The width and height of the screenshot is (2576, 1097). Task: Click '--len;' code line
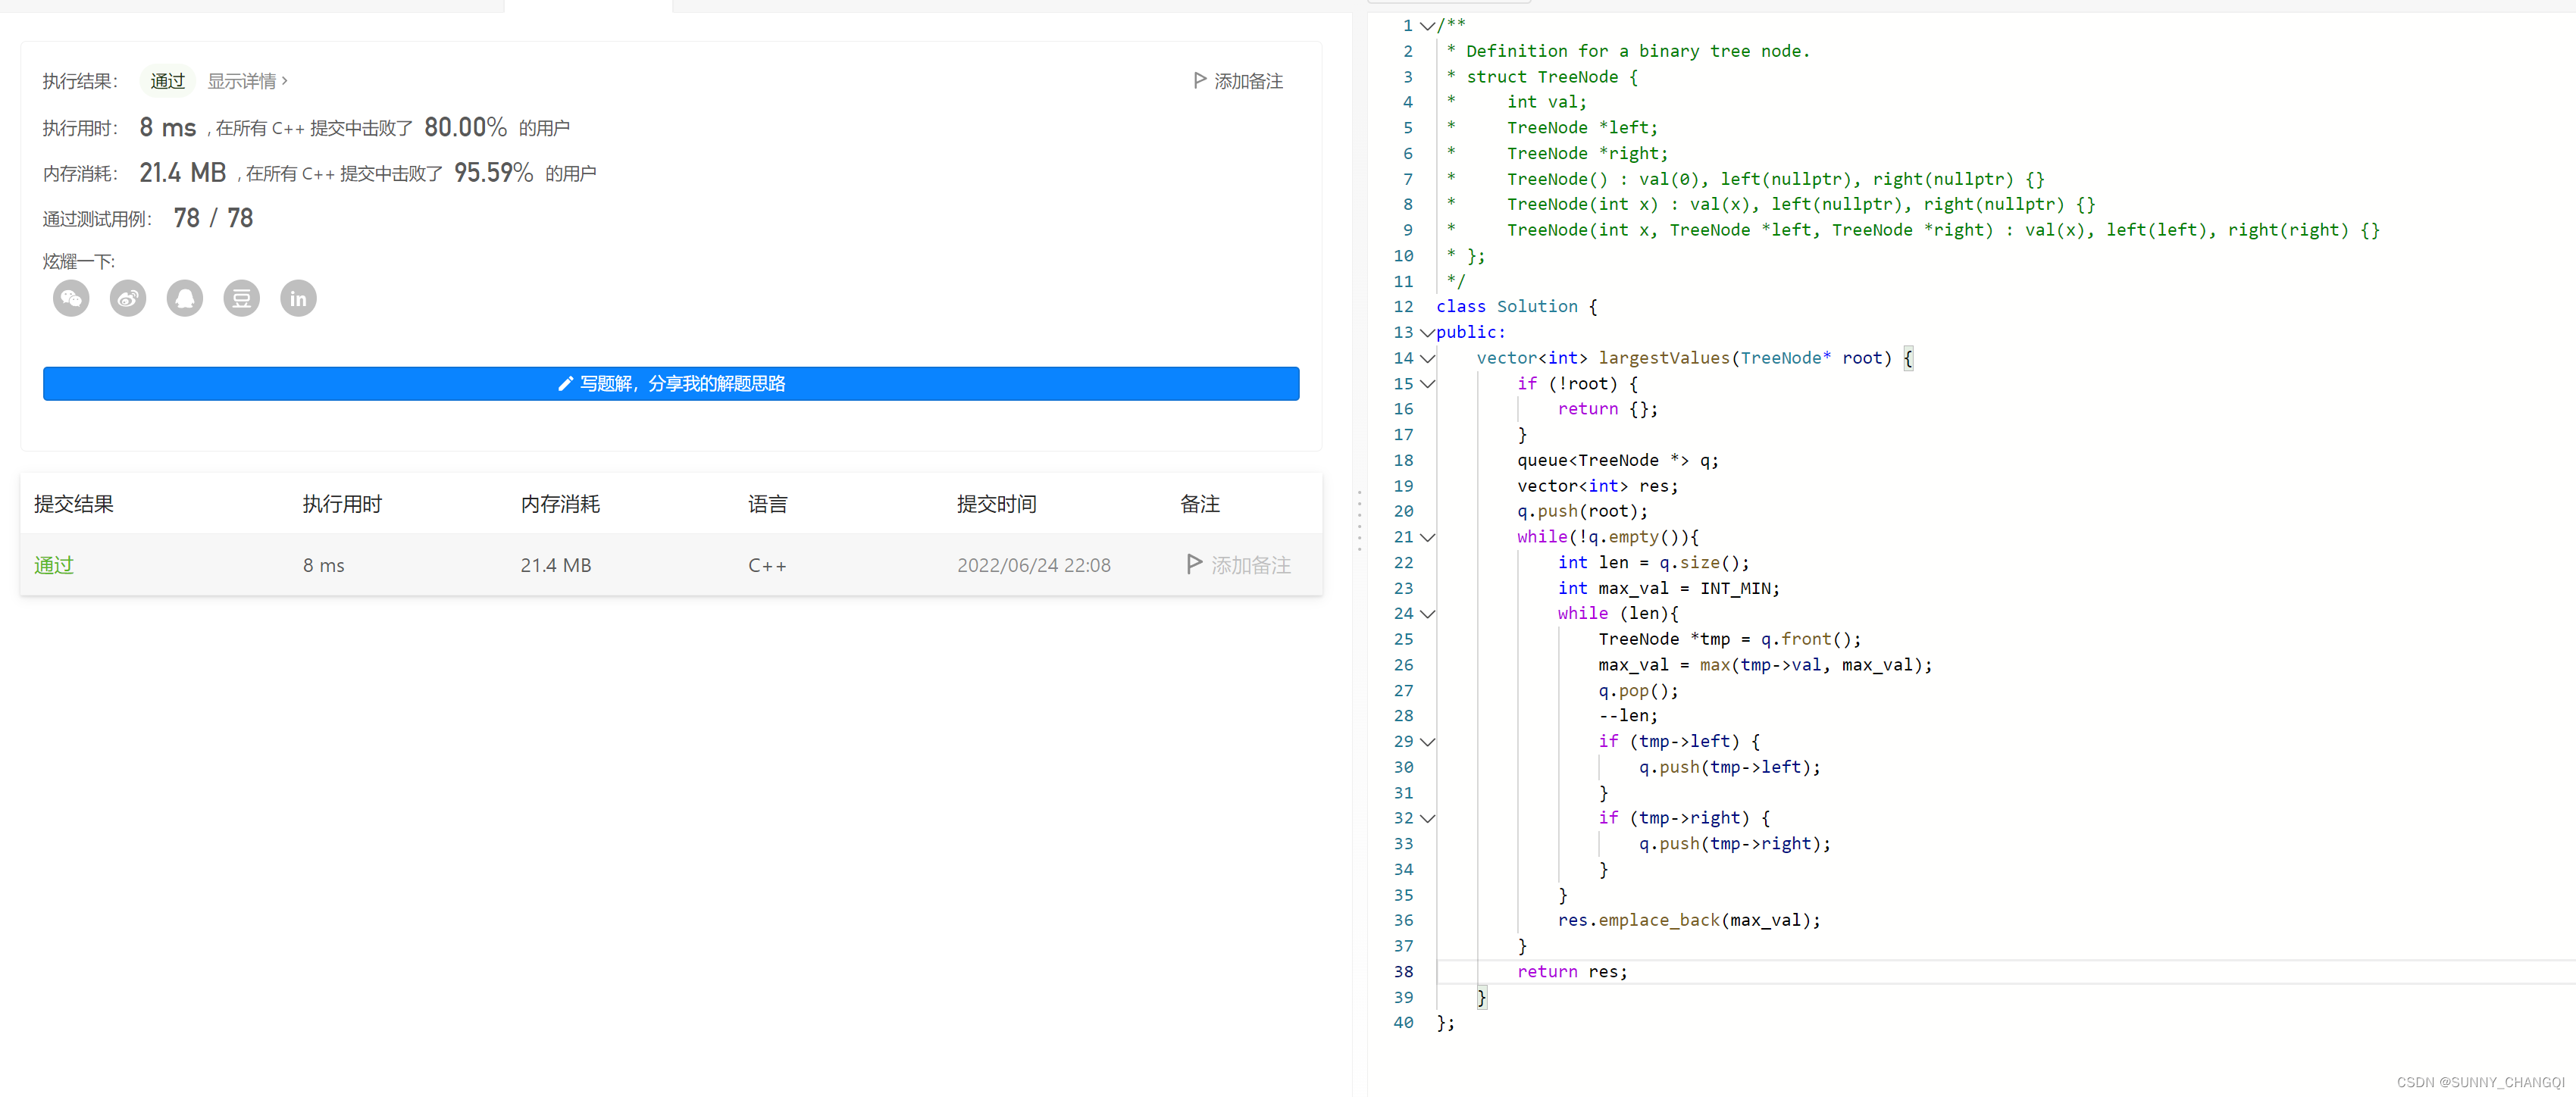[1628, 716]
